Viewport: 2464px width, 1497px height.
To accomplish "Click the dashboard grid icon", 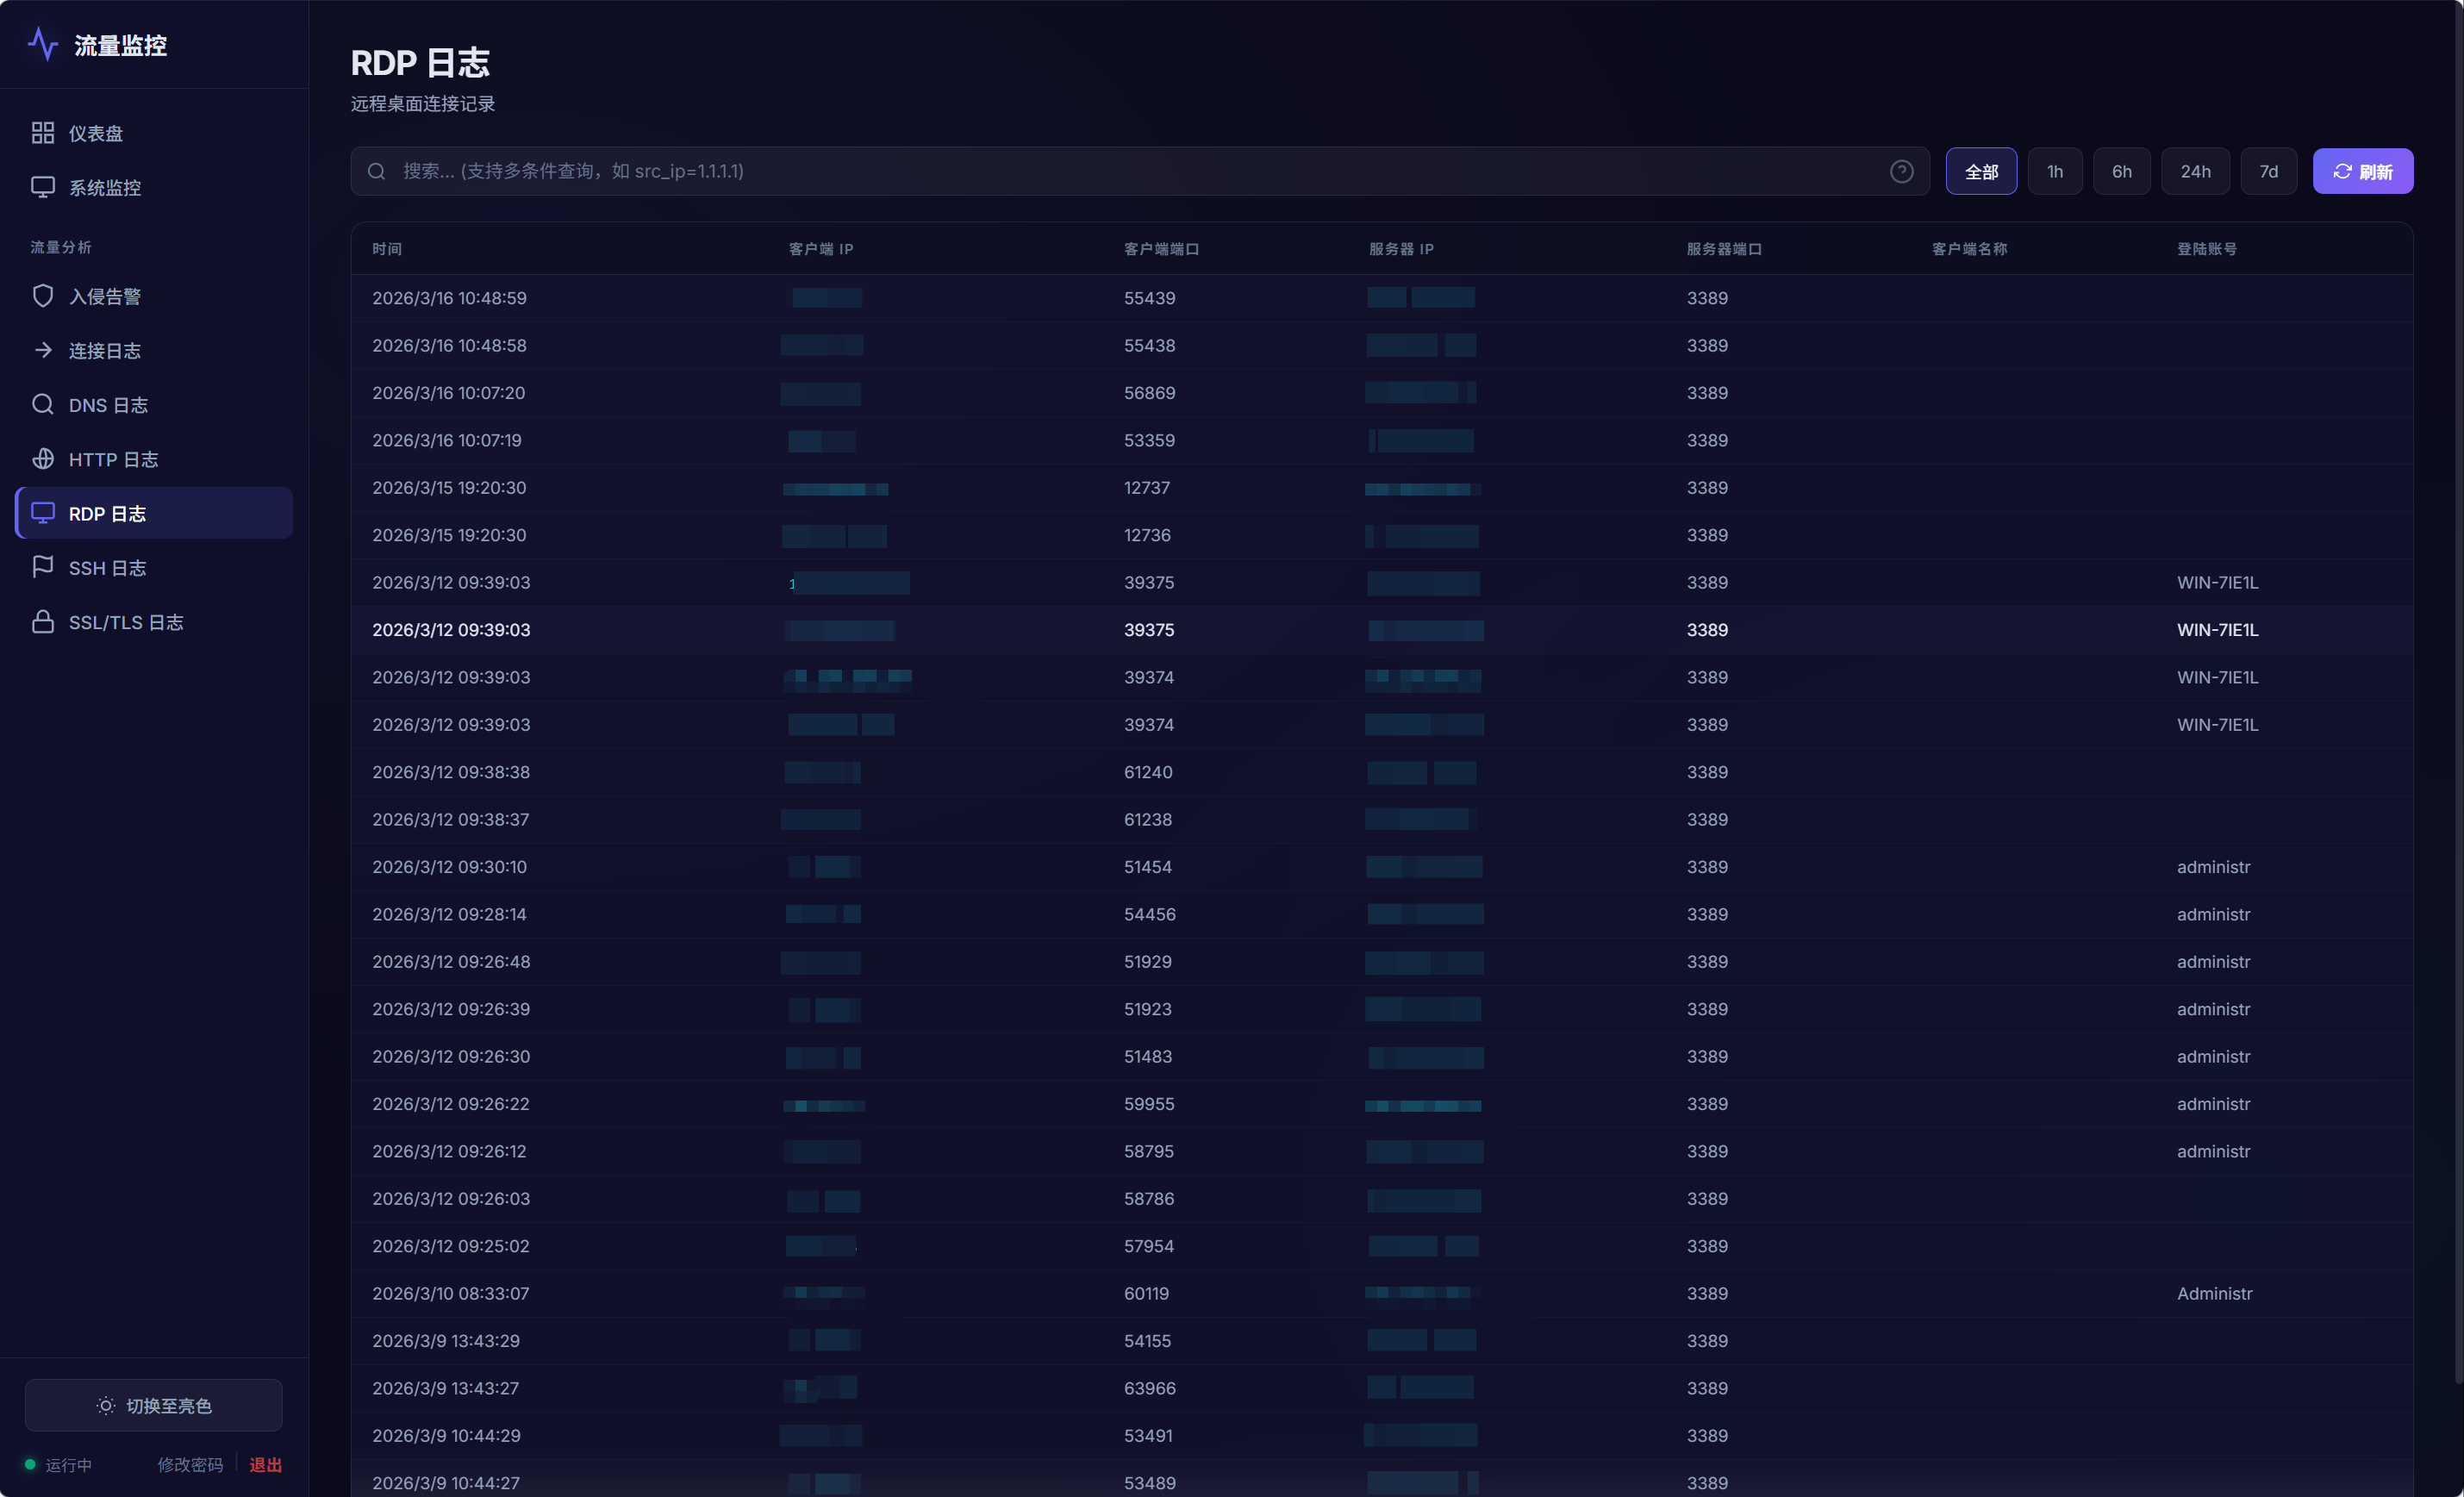I will click(x=42, y=133).
